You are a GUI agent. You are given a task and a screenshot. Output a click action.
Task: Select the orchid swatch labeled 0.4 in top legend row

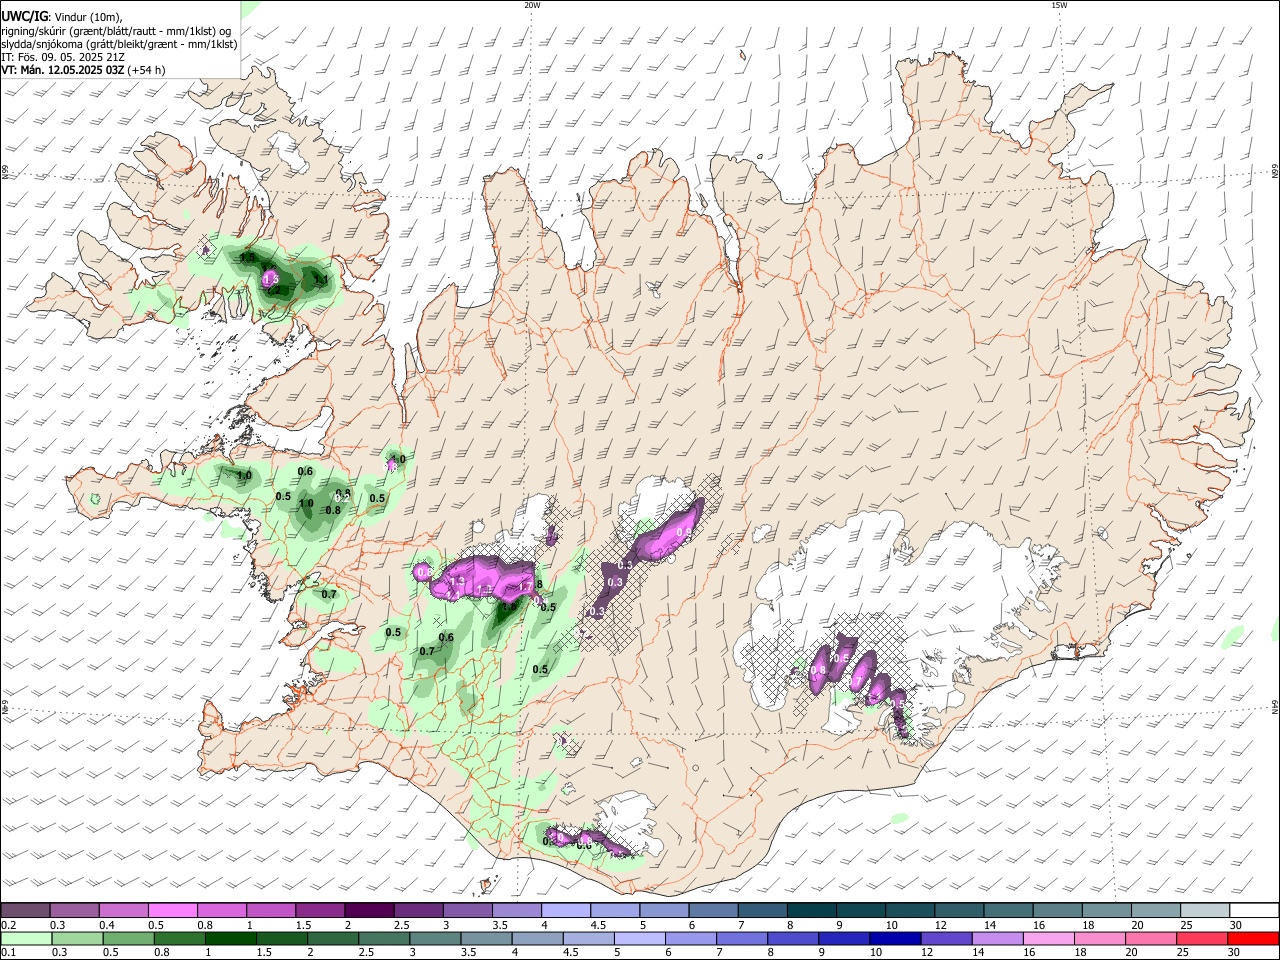click(124, 910)
